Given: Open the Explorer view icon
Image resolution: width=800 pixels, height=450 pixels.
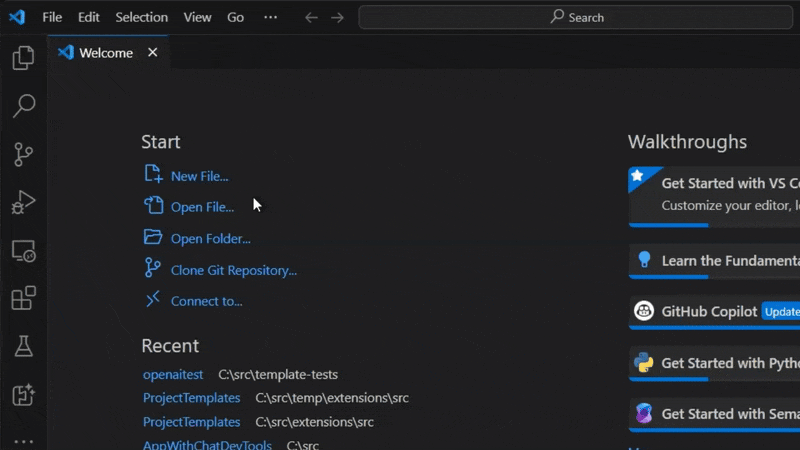Looking at the screenshot, I should [x=23, y=59].
